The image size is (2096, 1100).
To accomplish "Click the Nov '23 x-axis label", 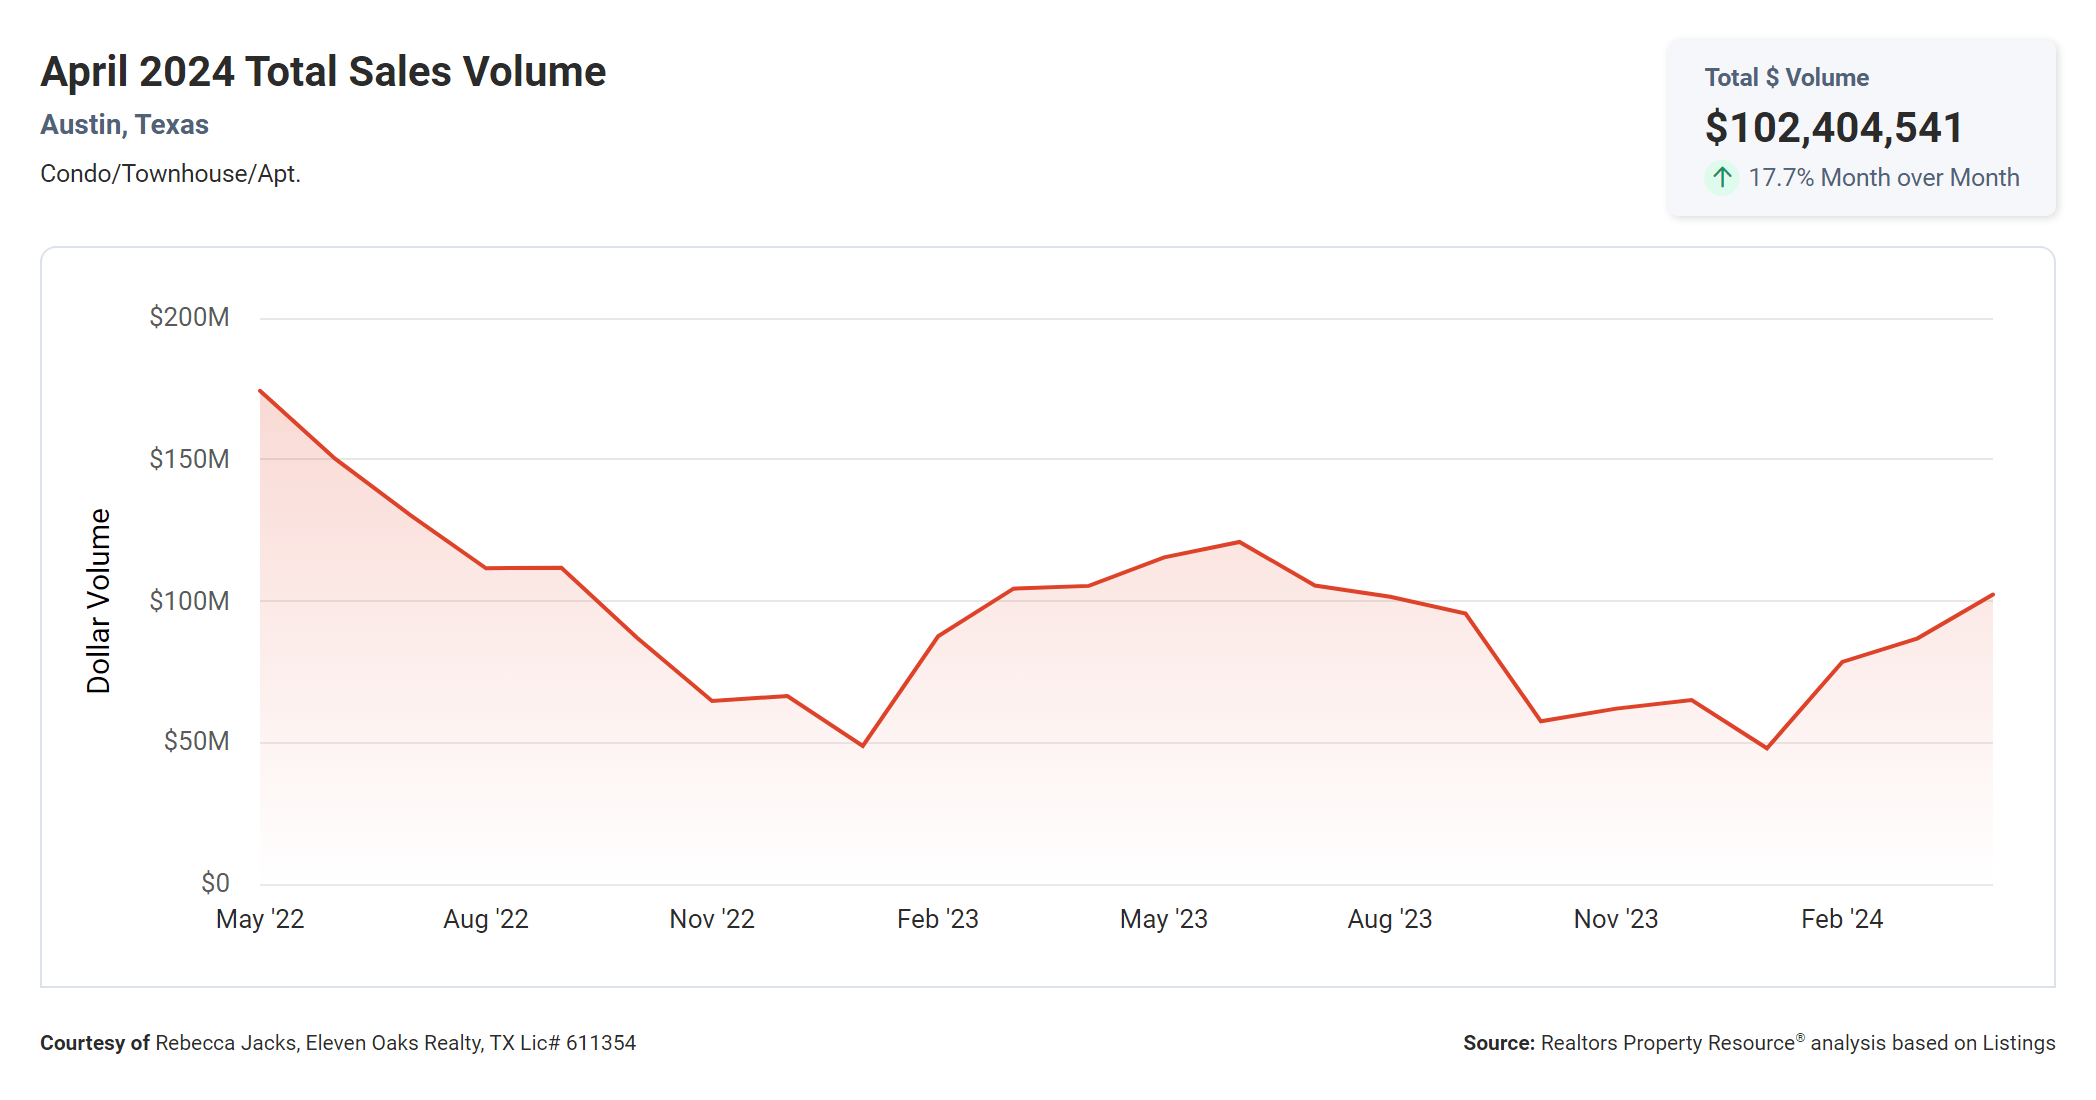I will (x=1615, y=919).
